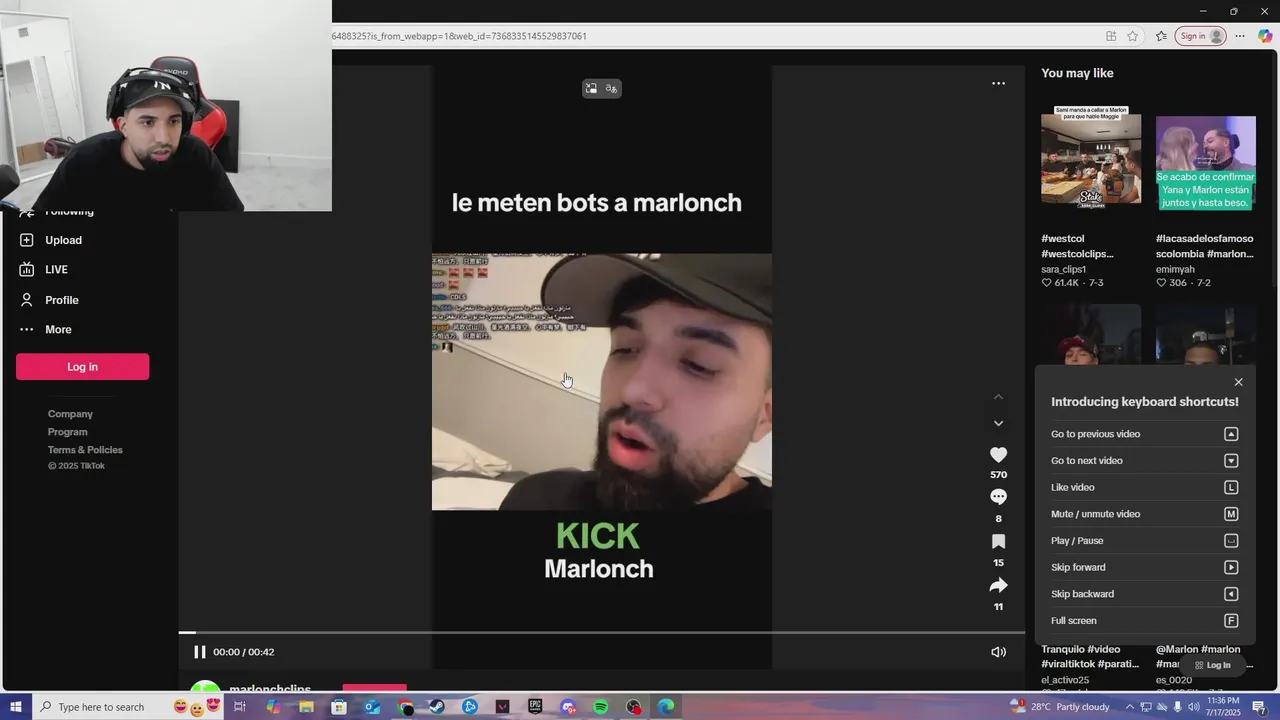Open the system volume tray icon
The image size is (1280, 720).
[1193, 707]
